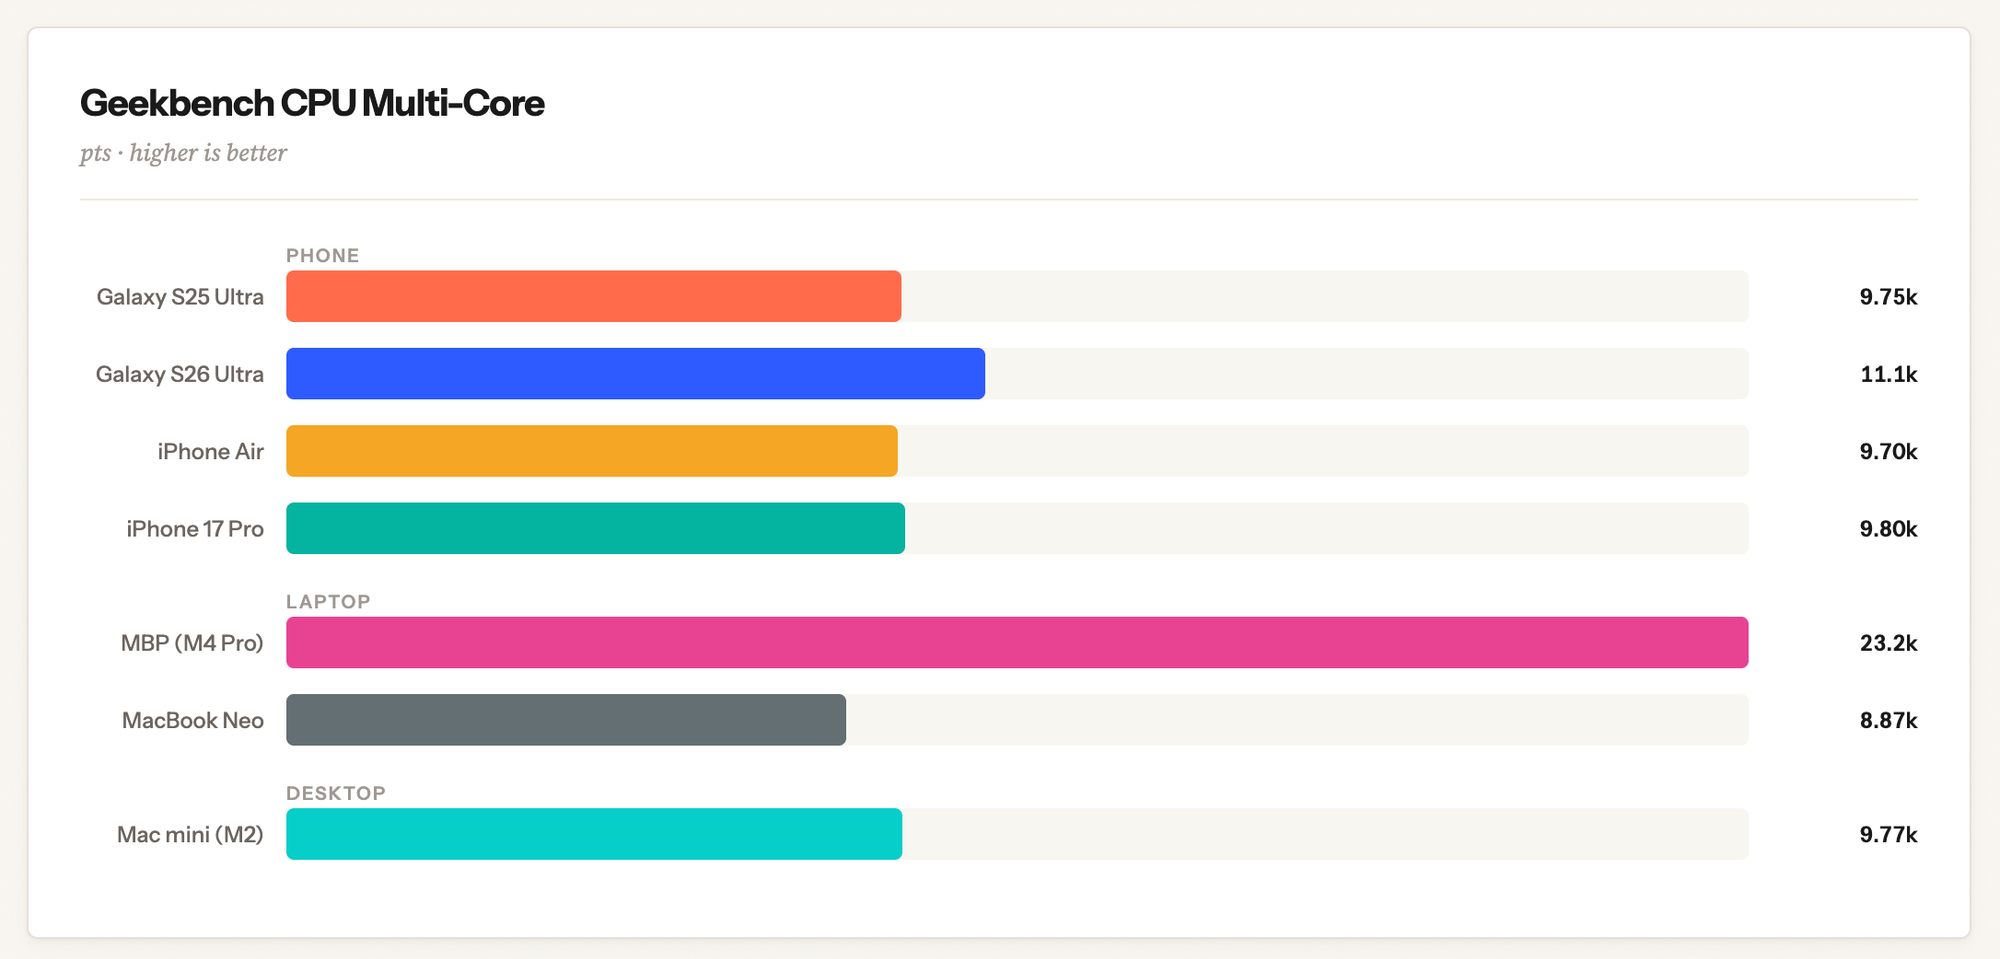Click the Geekbench CPU Multi-Core title
This screenshot has width=2000, height=959.
(x=312, y=103)
